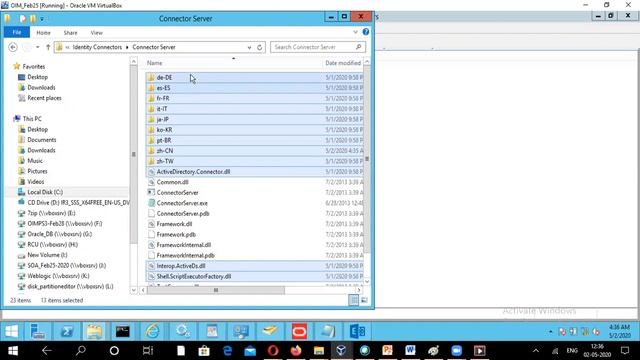Open the File ribbon tab
The width and height of the screenshot is (640, 360).
pyautogui.click(x=17, y=32)
